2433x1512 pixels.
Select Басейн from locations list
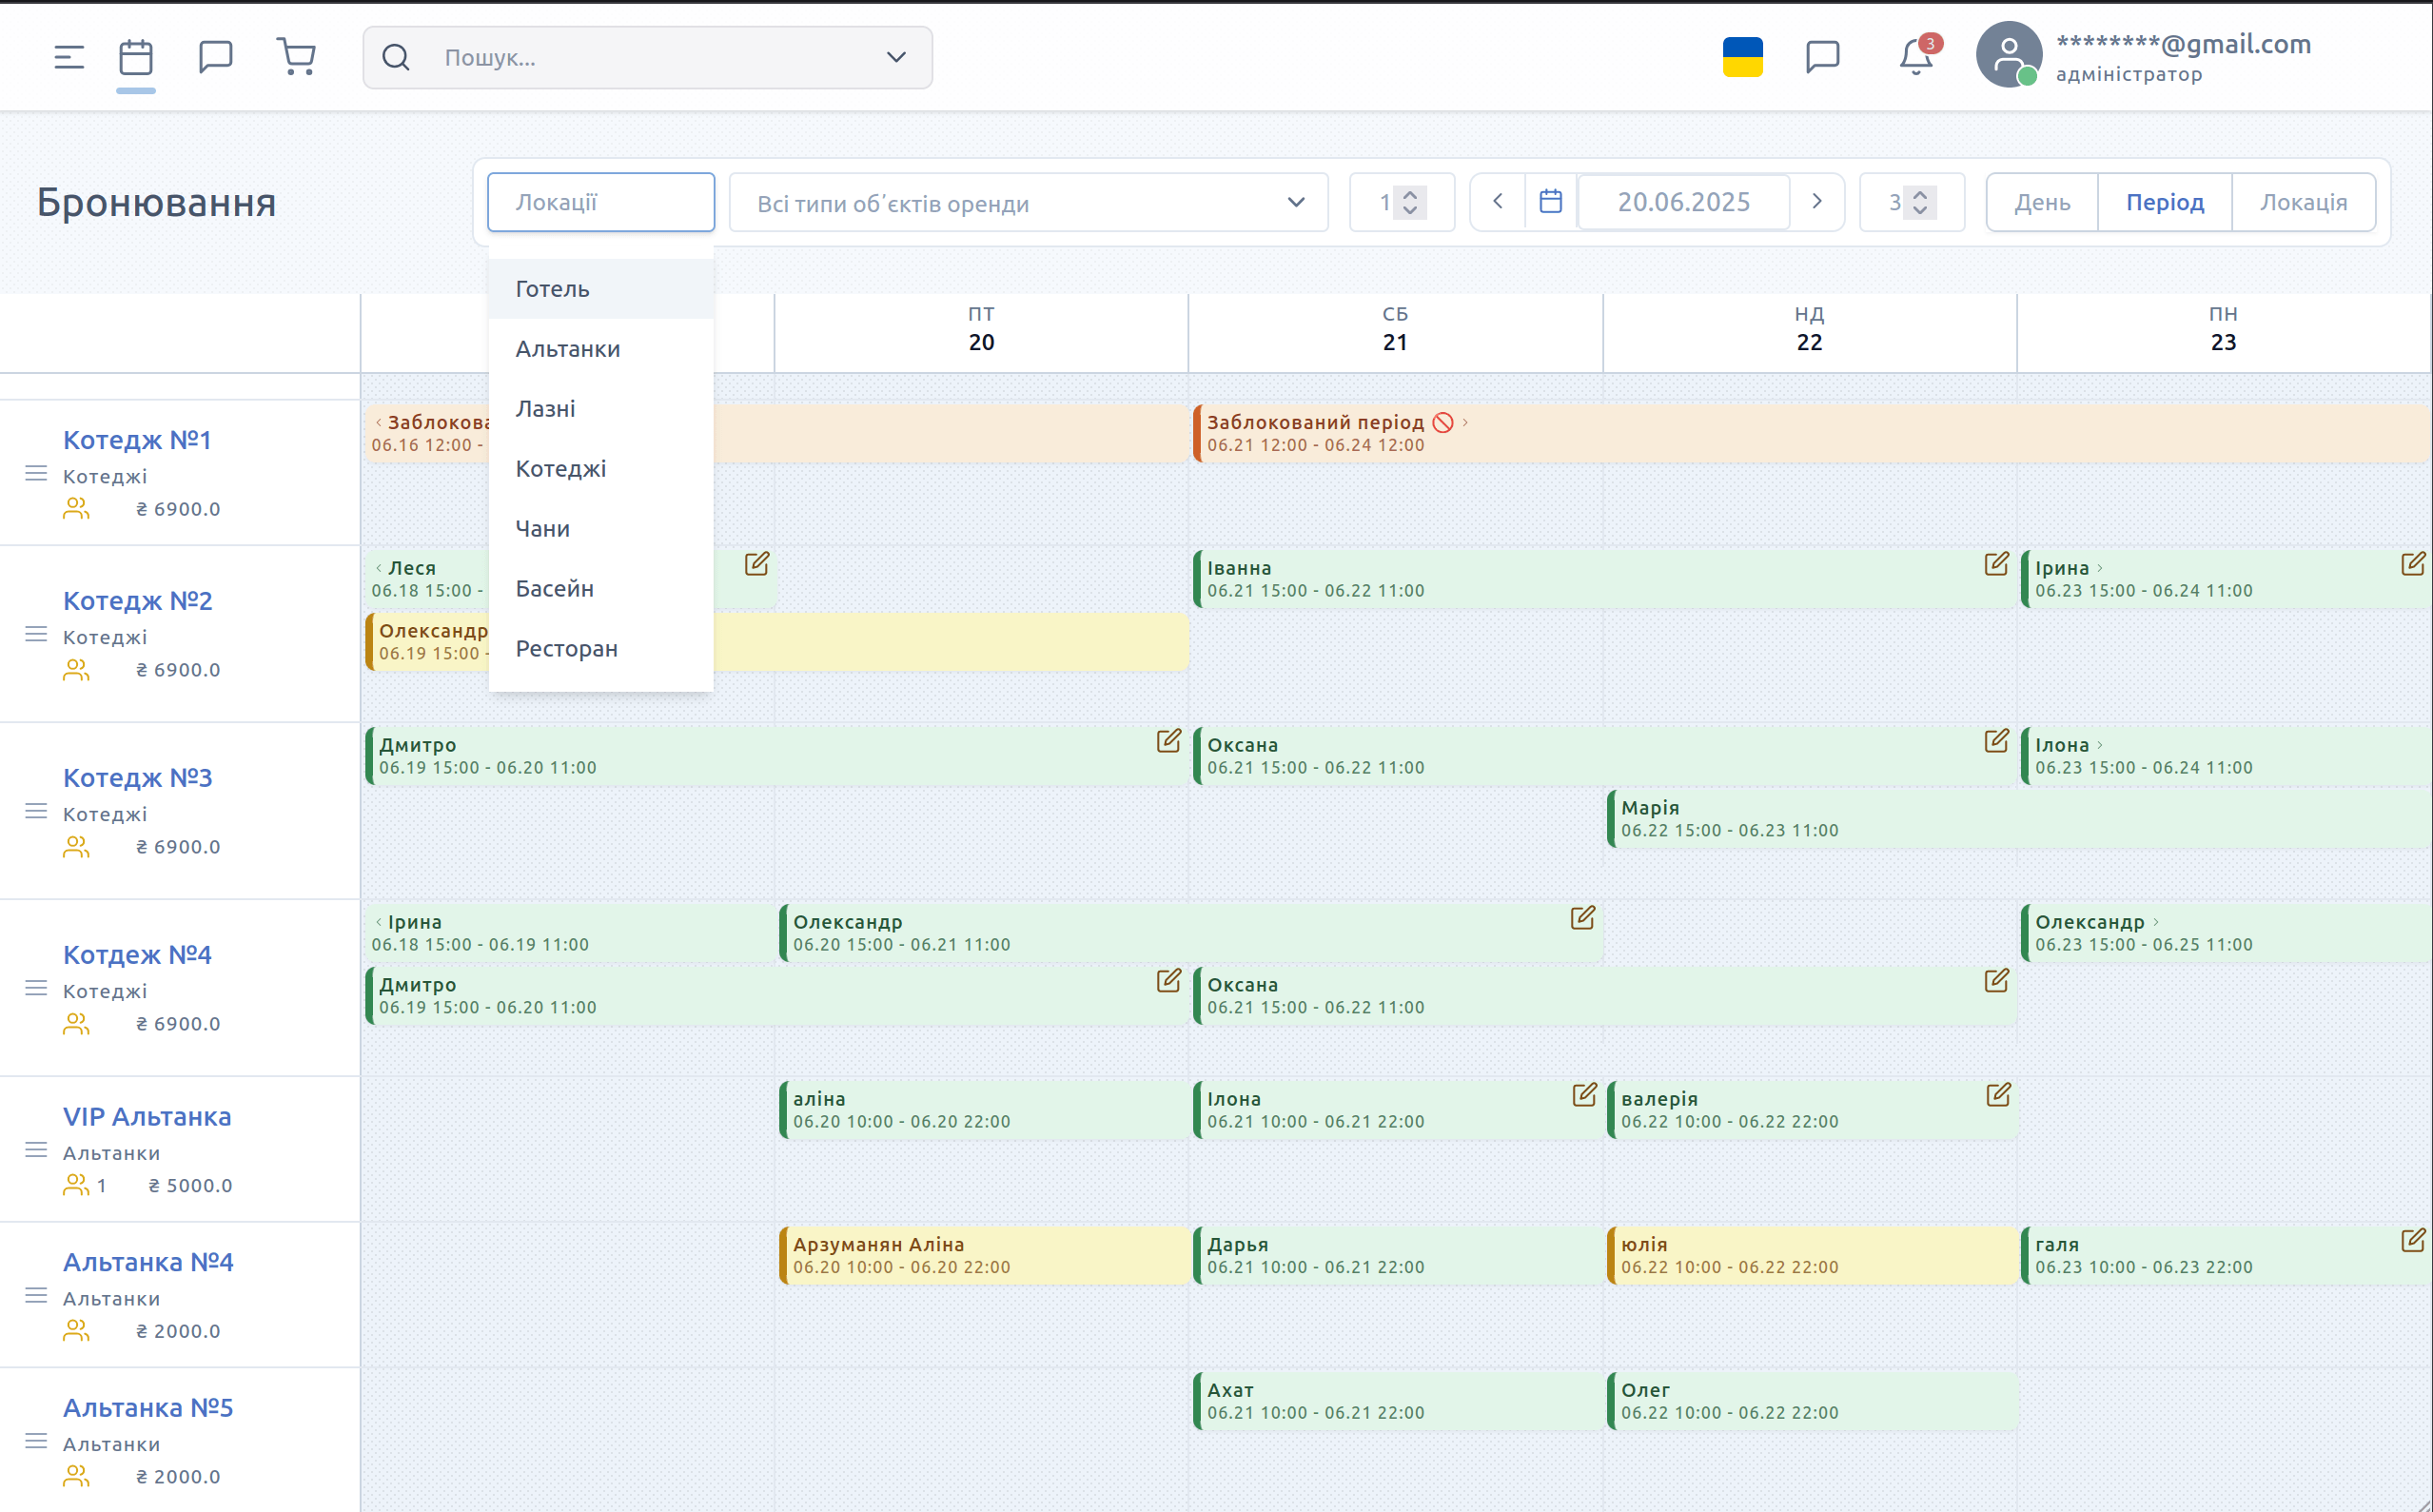point(601,589)
